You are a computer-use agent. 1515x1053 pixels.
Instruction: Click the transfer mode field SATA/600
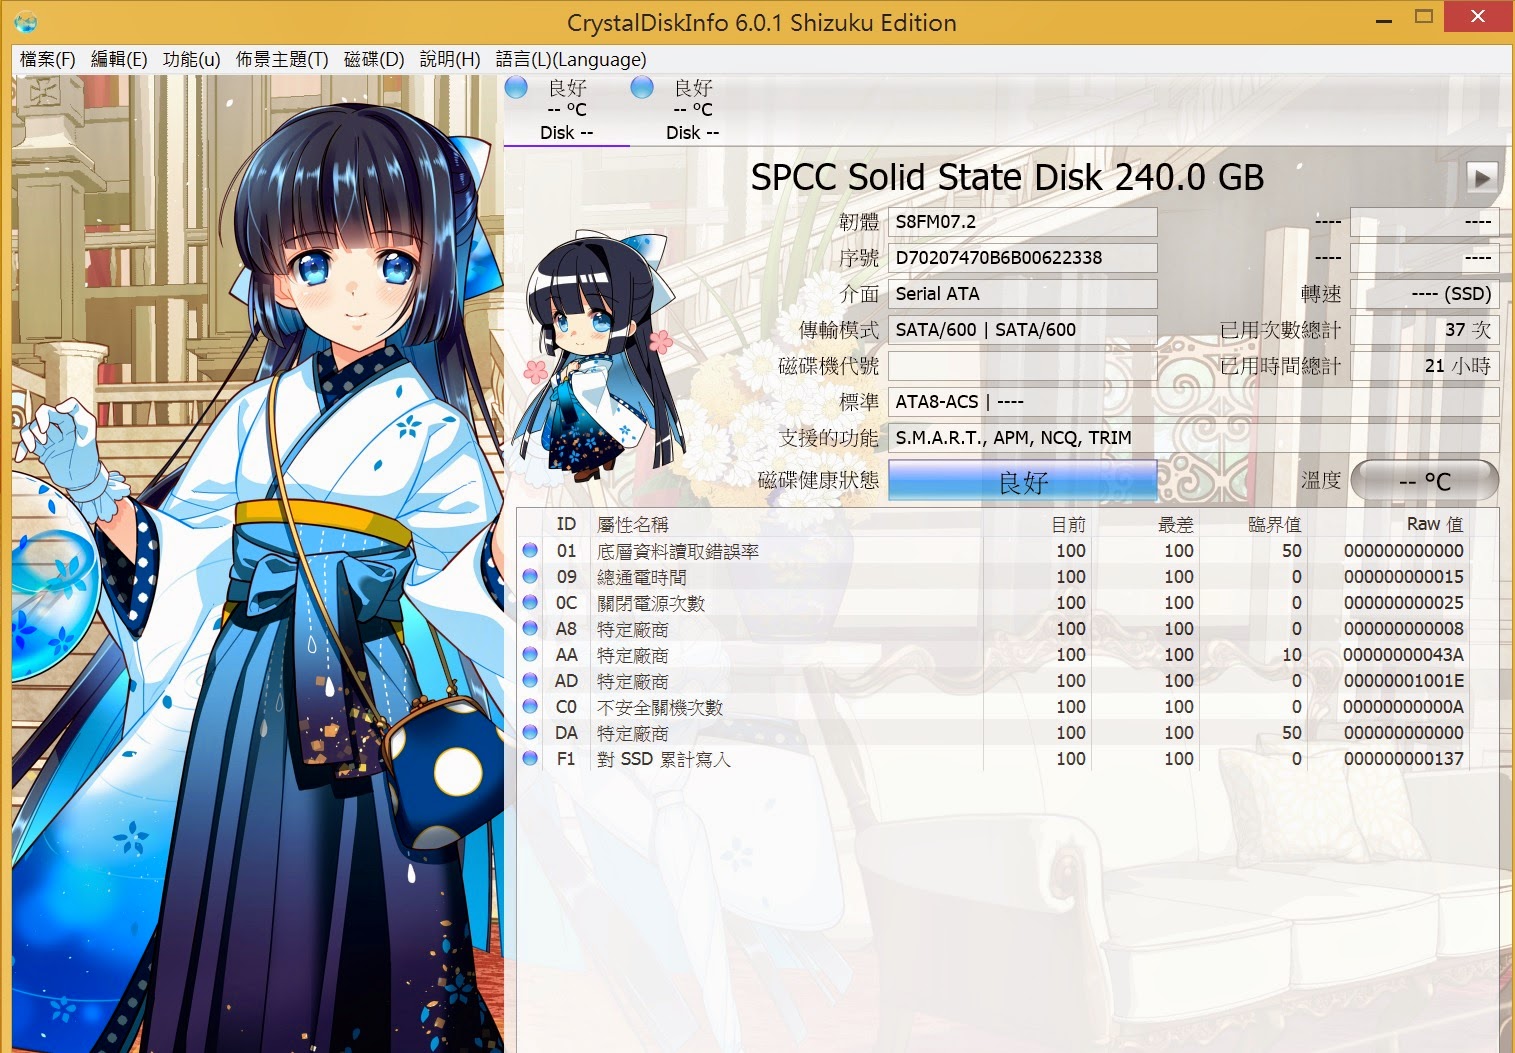pos(1023,330)
